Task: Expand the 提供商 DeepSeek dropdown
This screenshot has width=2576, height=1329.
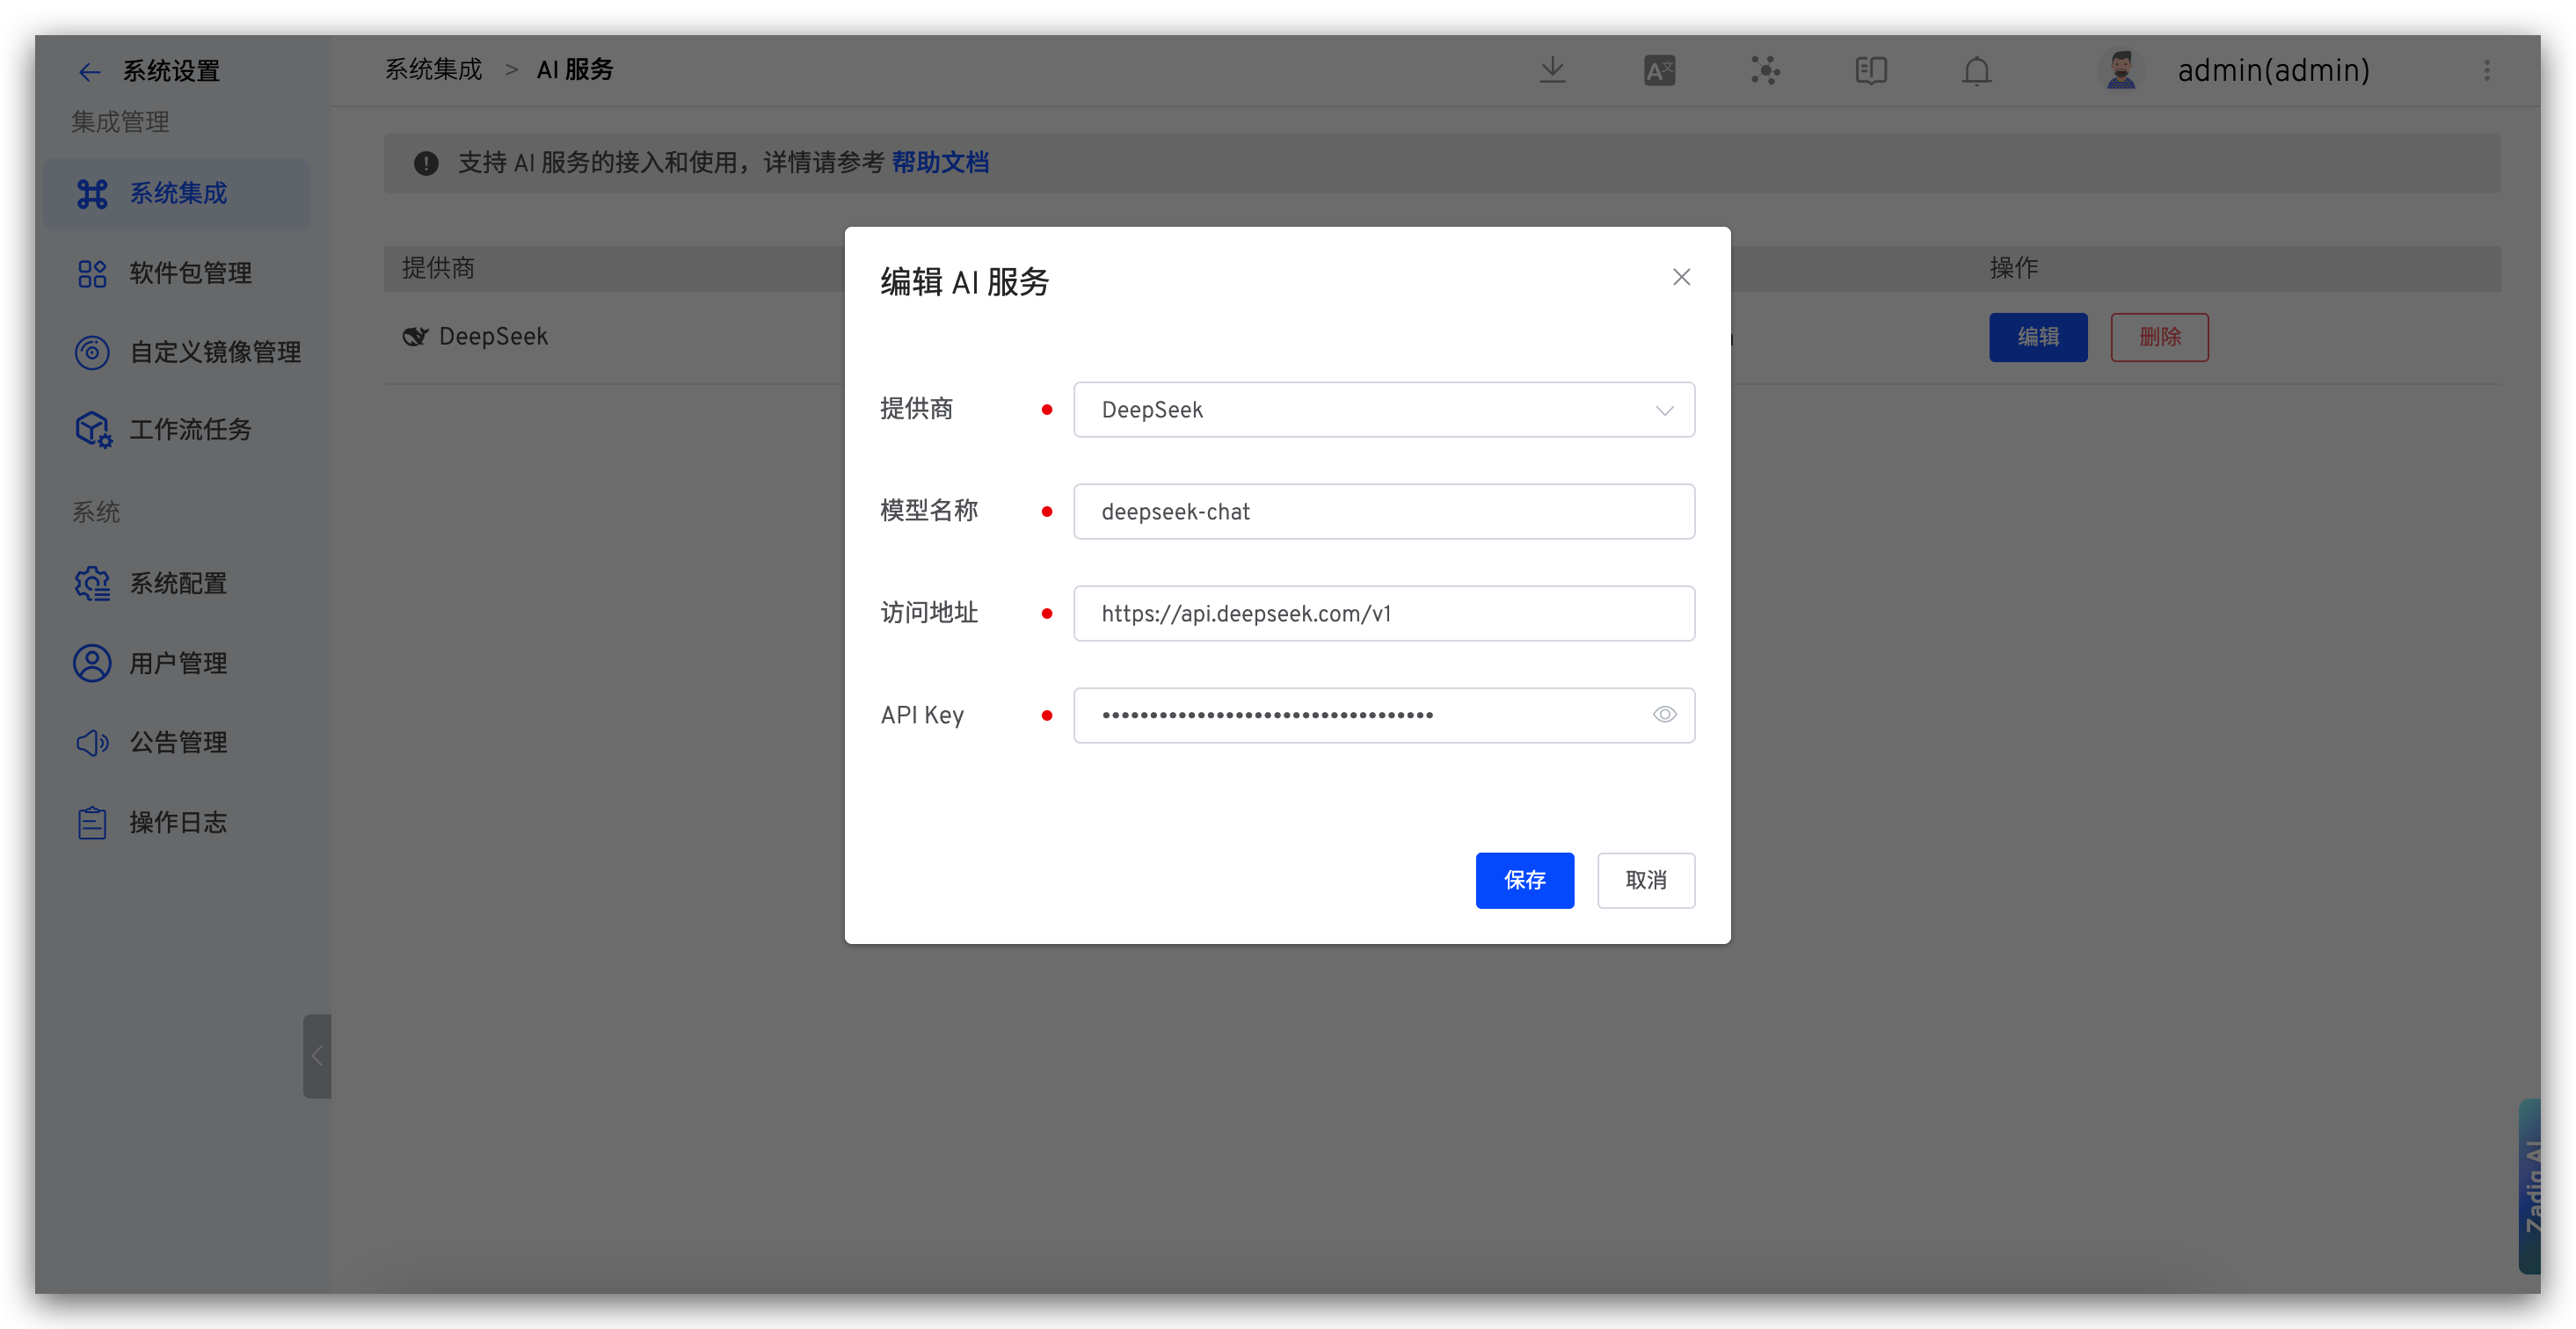Action: (1383, 410)
